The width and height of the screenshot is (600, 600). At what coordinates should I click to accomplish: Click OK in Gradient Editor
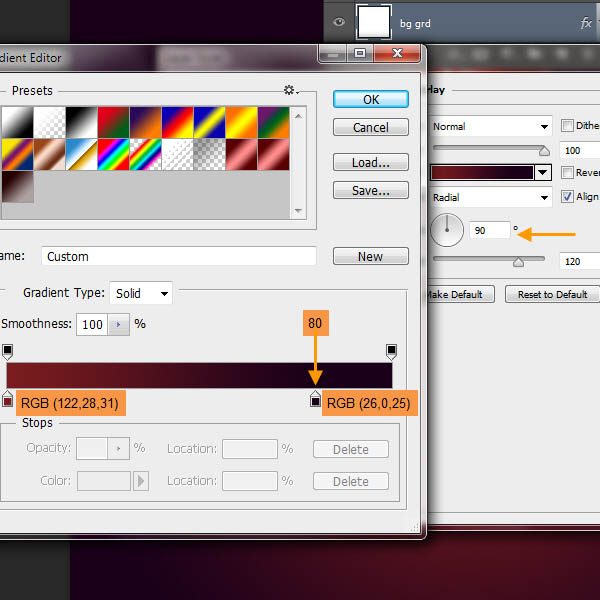(370, 99)
